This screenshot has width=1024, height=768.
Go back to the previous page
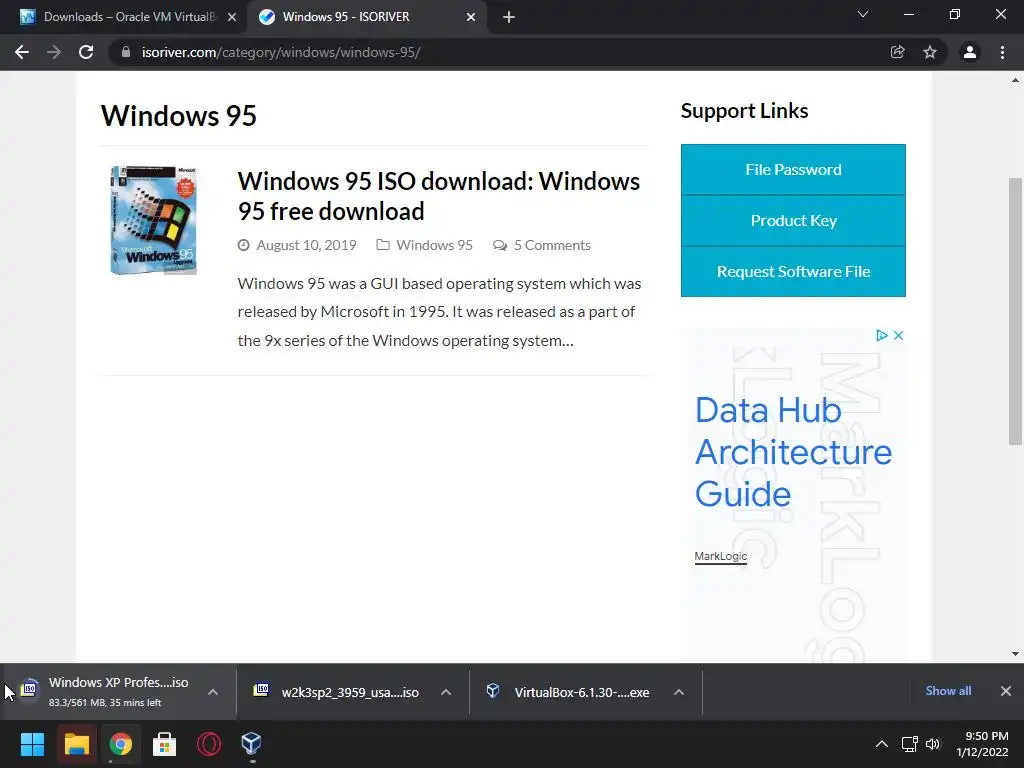(x=22, y=52)
